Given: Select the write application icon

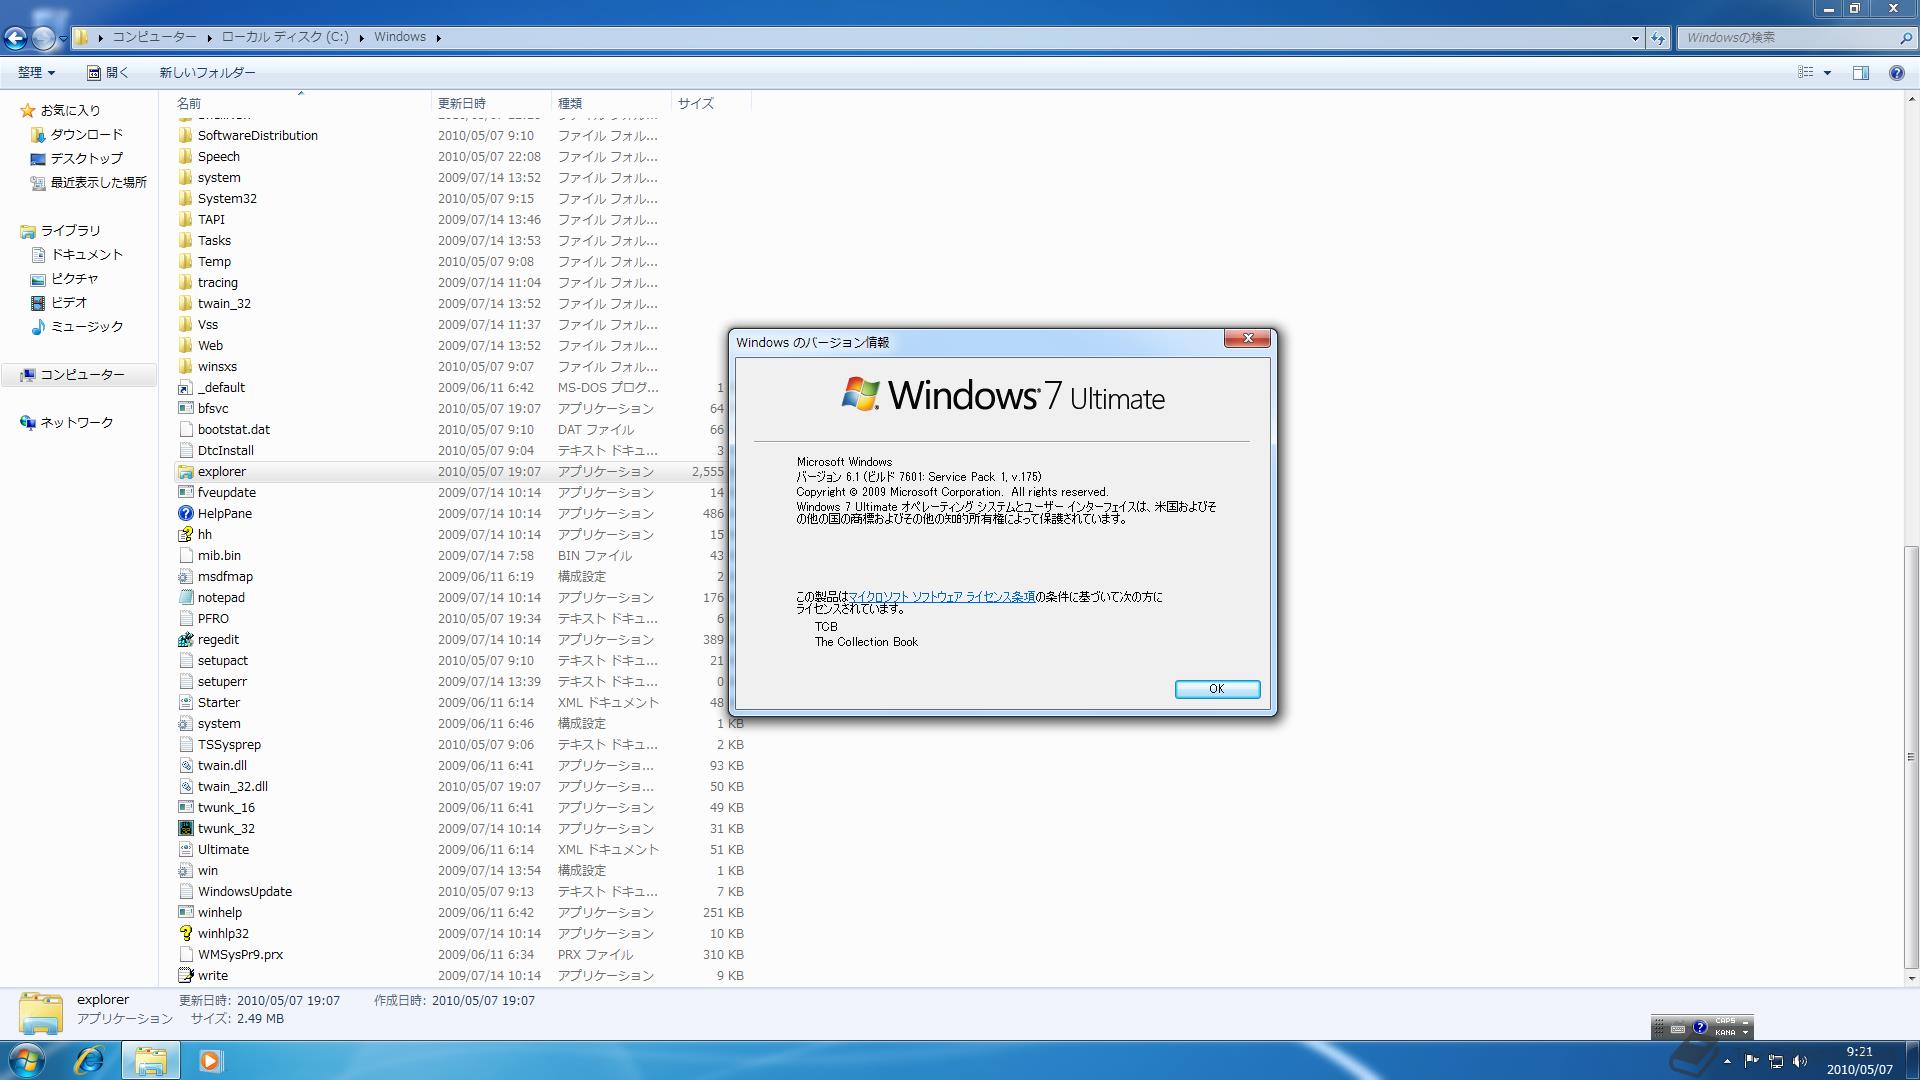Looking at the screenshot, I should (185, 976).
